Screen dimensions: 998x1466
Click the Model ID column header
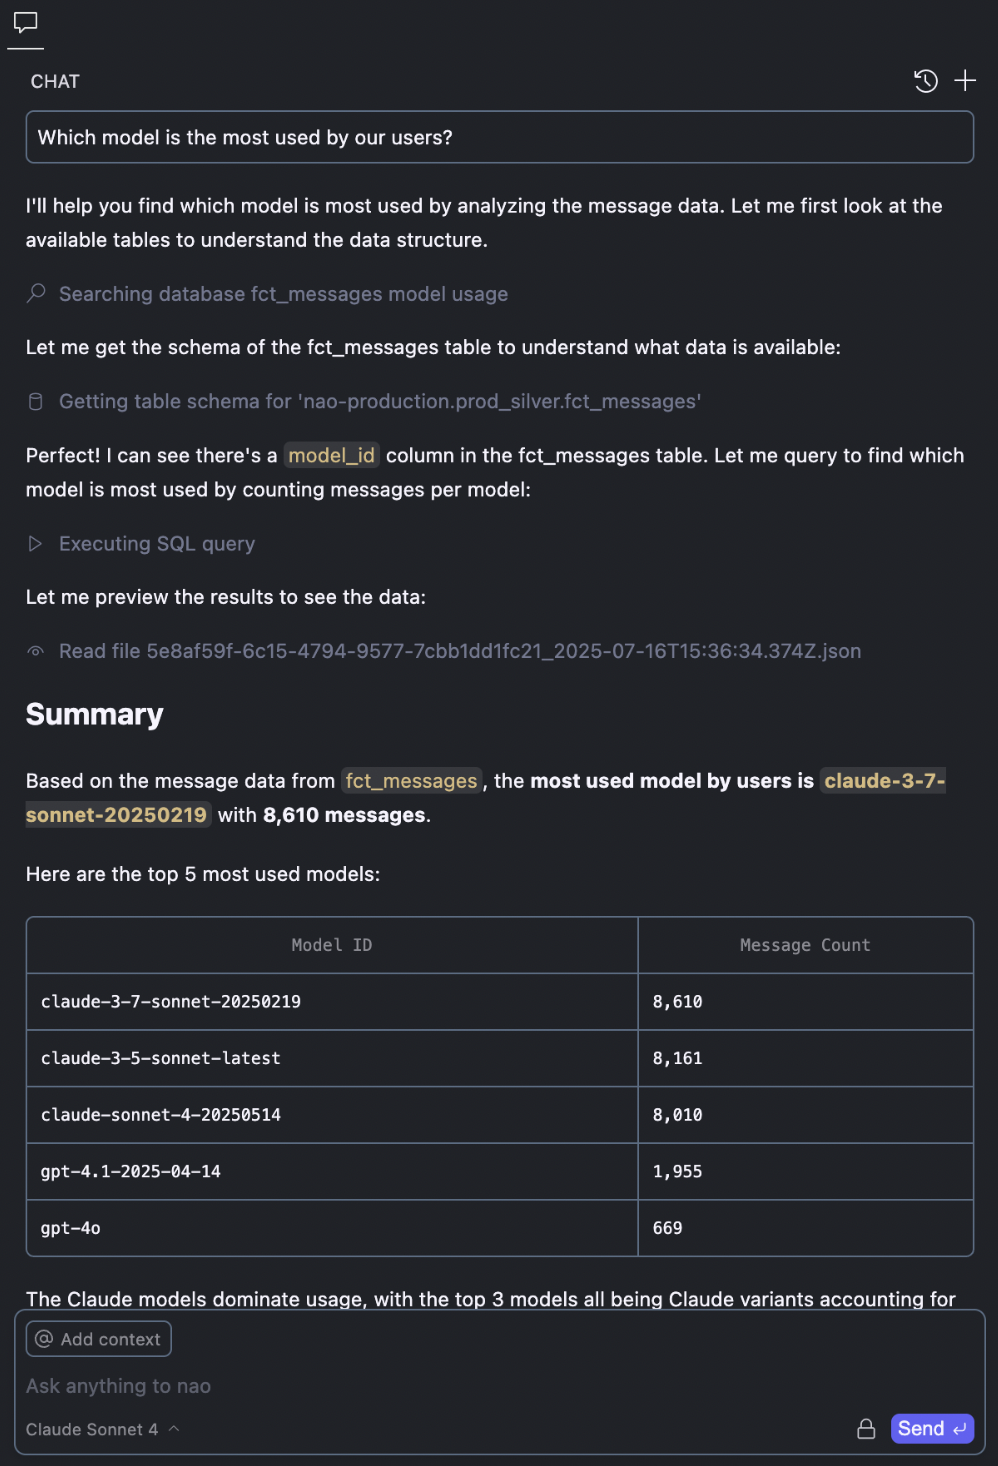click(331, 945)
